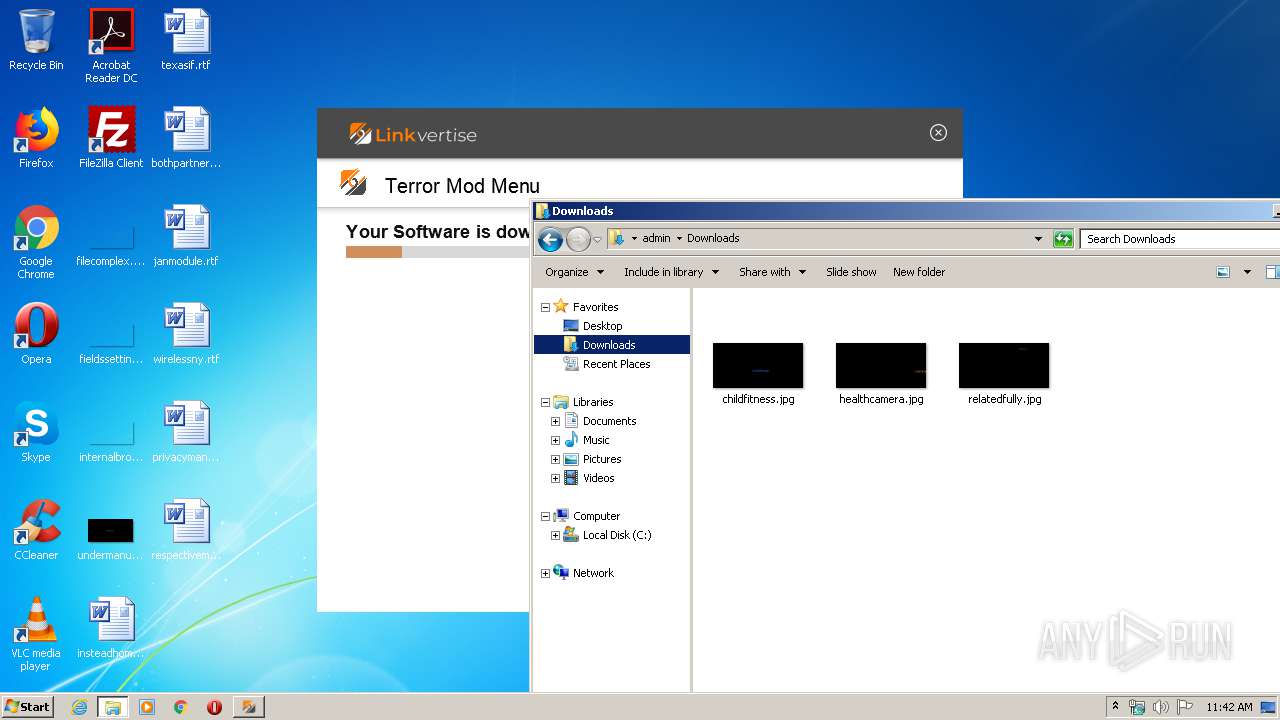Image resolution: width=1280 pixels, height=720 pixels.
Task: Show hidden tray icons
Action: (1115, 706)
